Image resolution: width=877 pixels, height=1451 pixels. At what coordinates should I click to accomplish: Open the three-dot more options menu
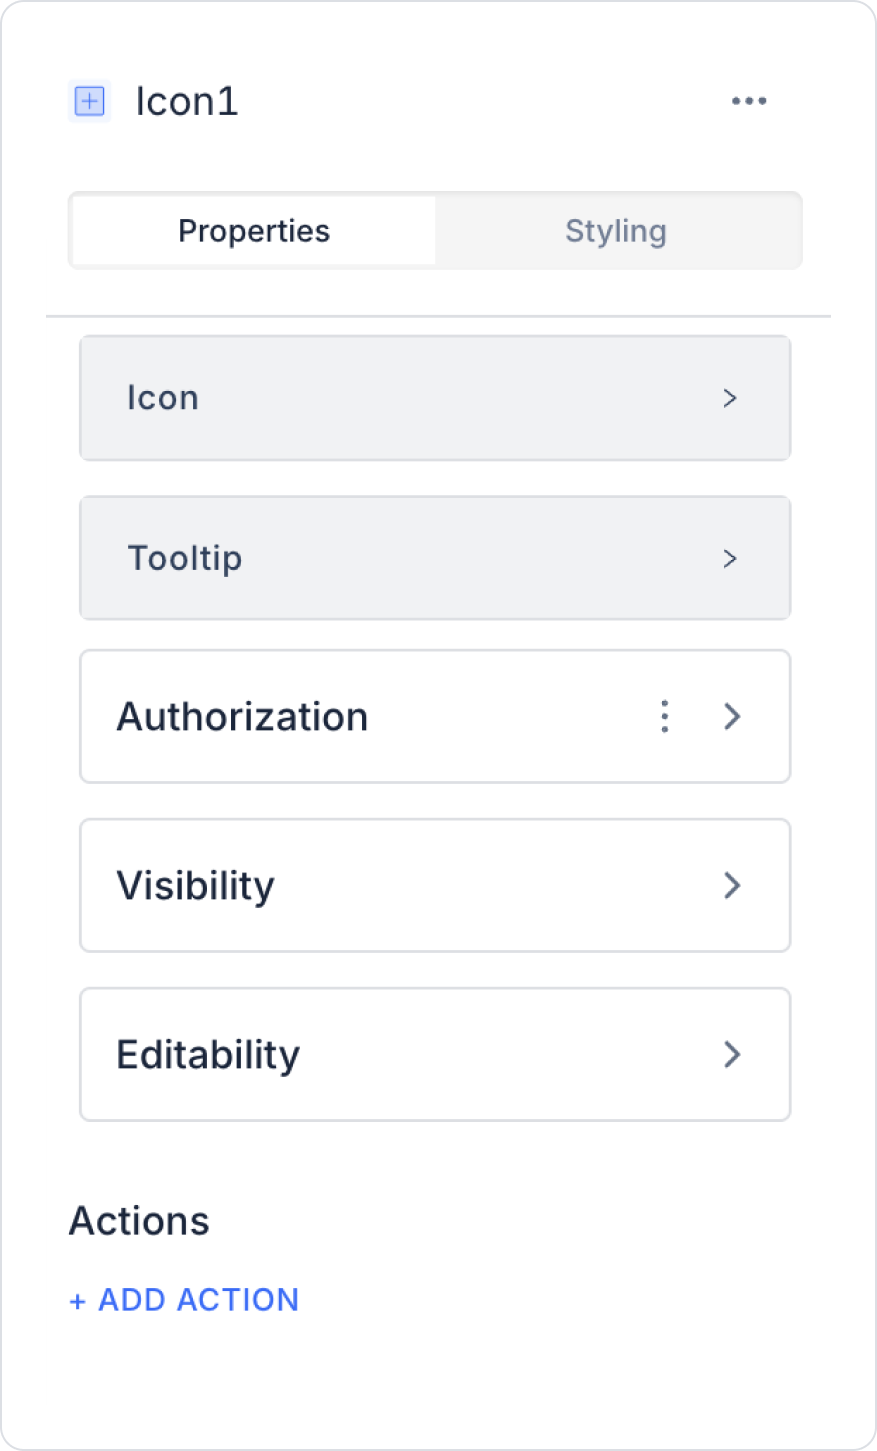tap(749, 101)
